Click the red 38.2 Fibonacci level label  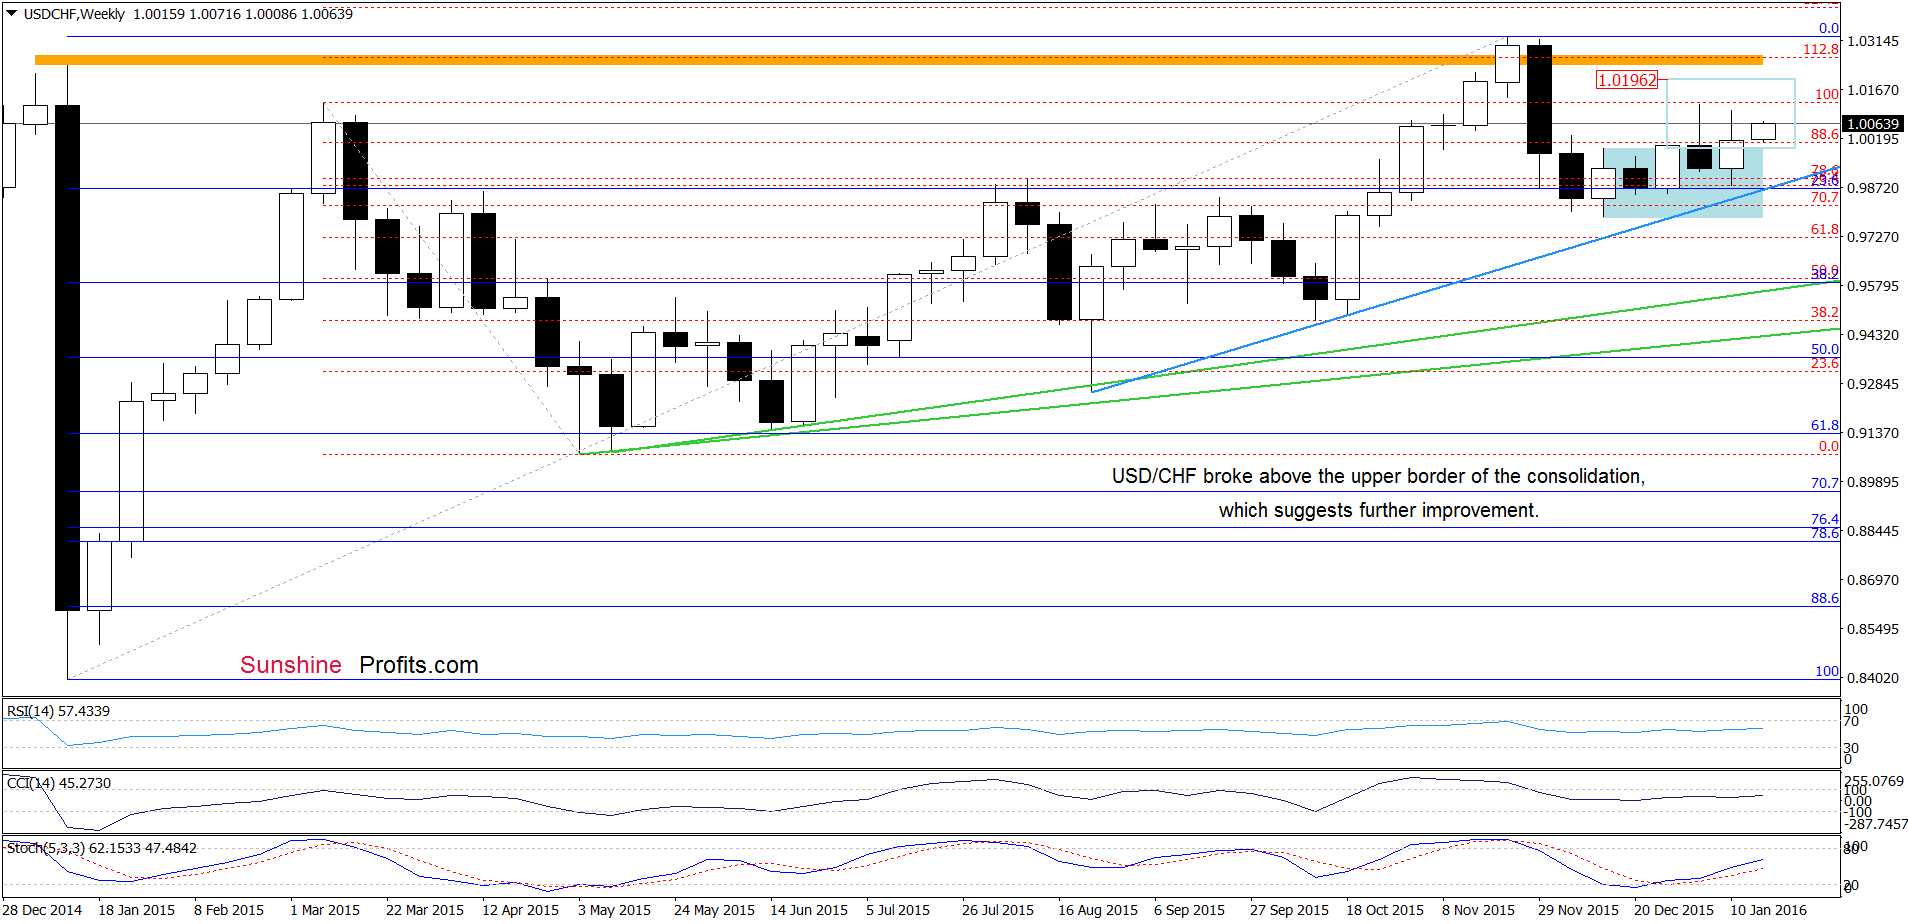pos(1825,312)
